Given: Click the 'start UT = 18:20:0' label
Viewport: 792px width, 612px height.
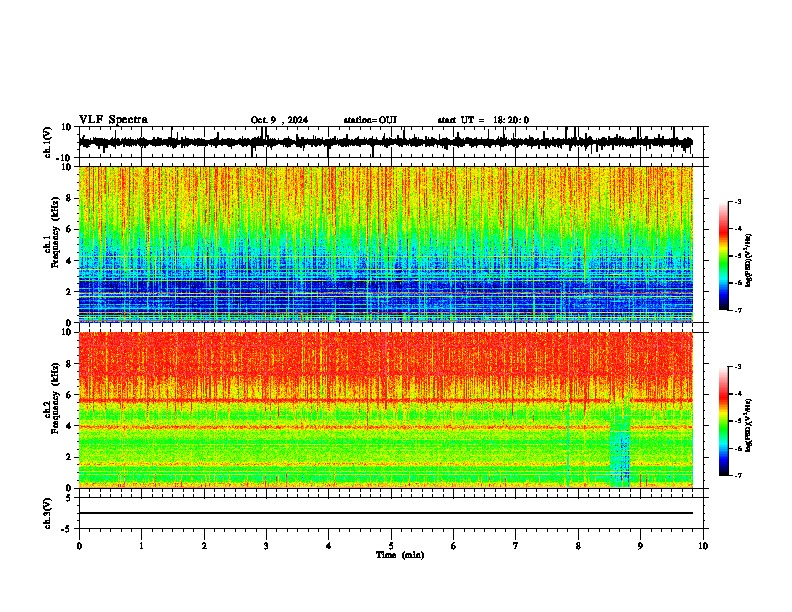Looking at the screenshot, I should point(483,120).
